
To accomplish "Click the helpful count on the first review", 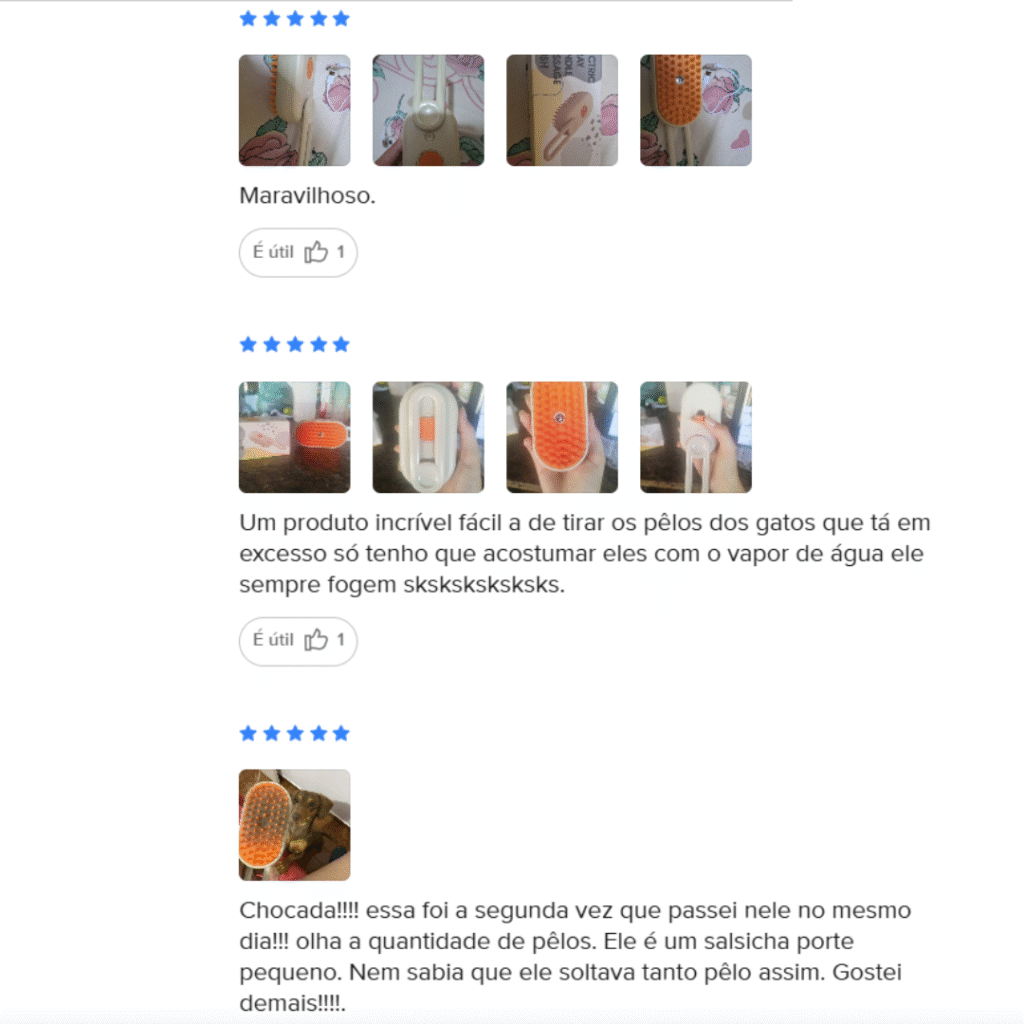I will pos(340,252).
